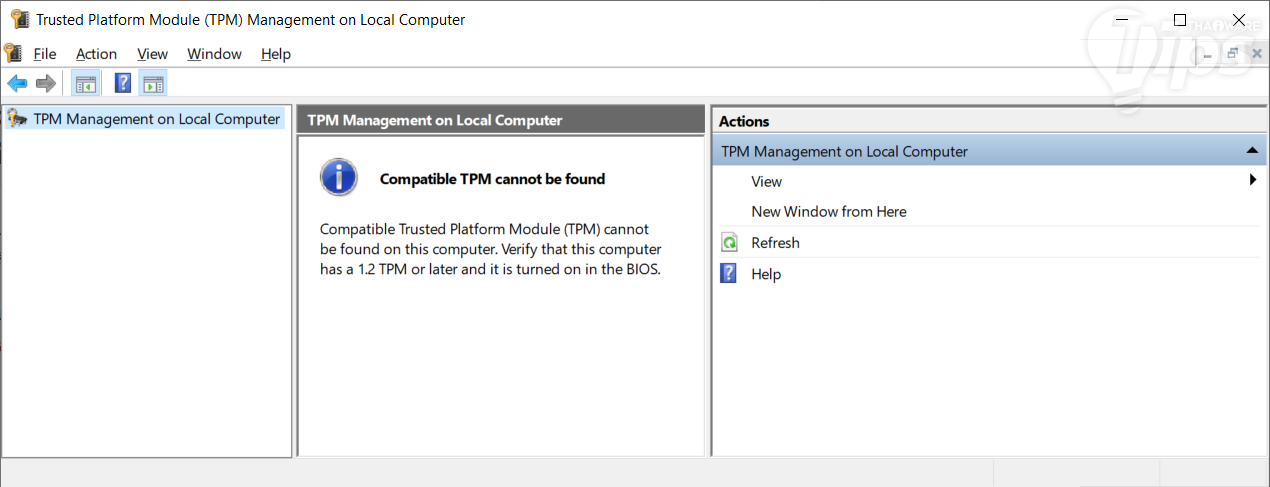1270x487 pixels.
Task: Collapse the TPM Management actions section arrow
Action: [x=1252, y=151]
